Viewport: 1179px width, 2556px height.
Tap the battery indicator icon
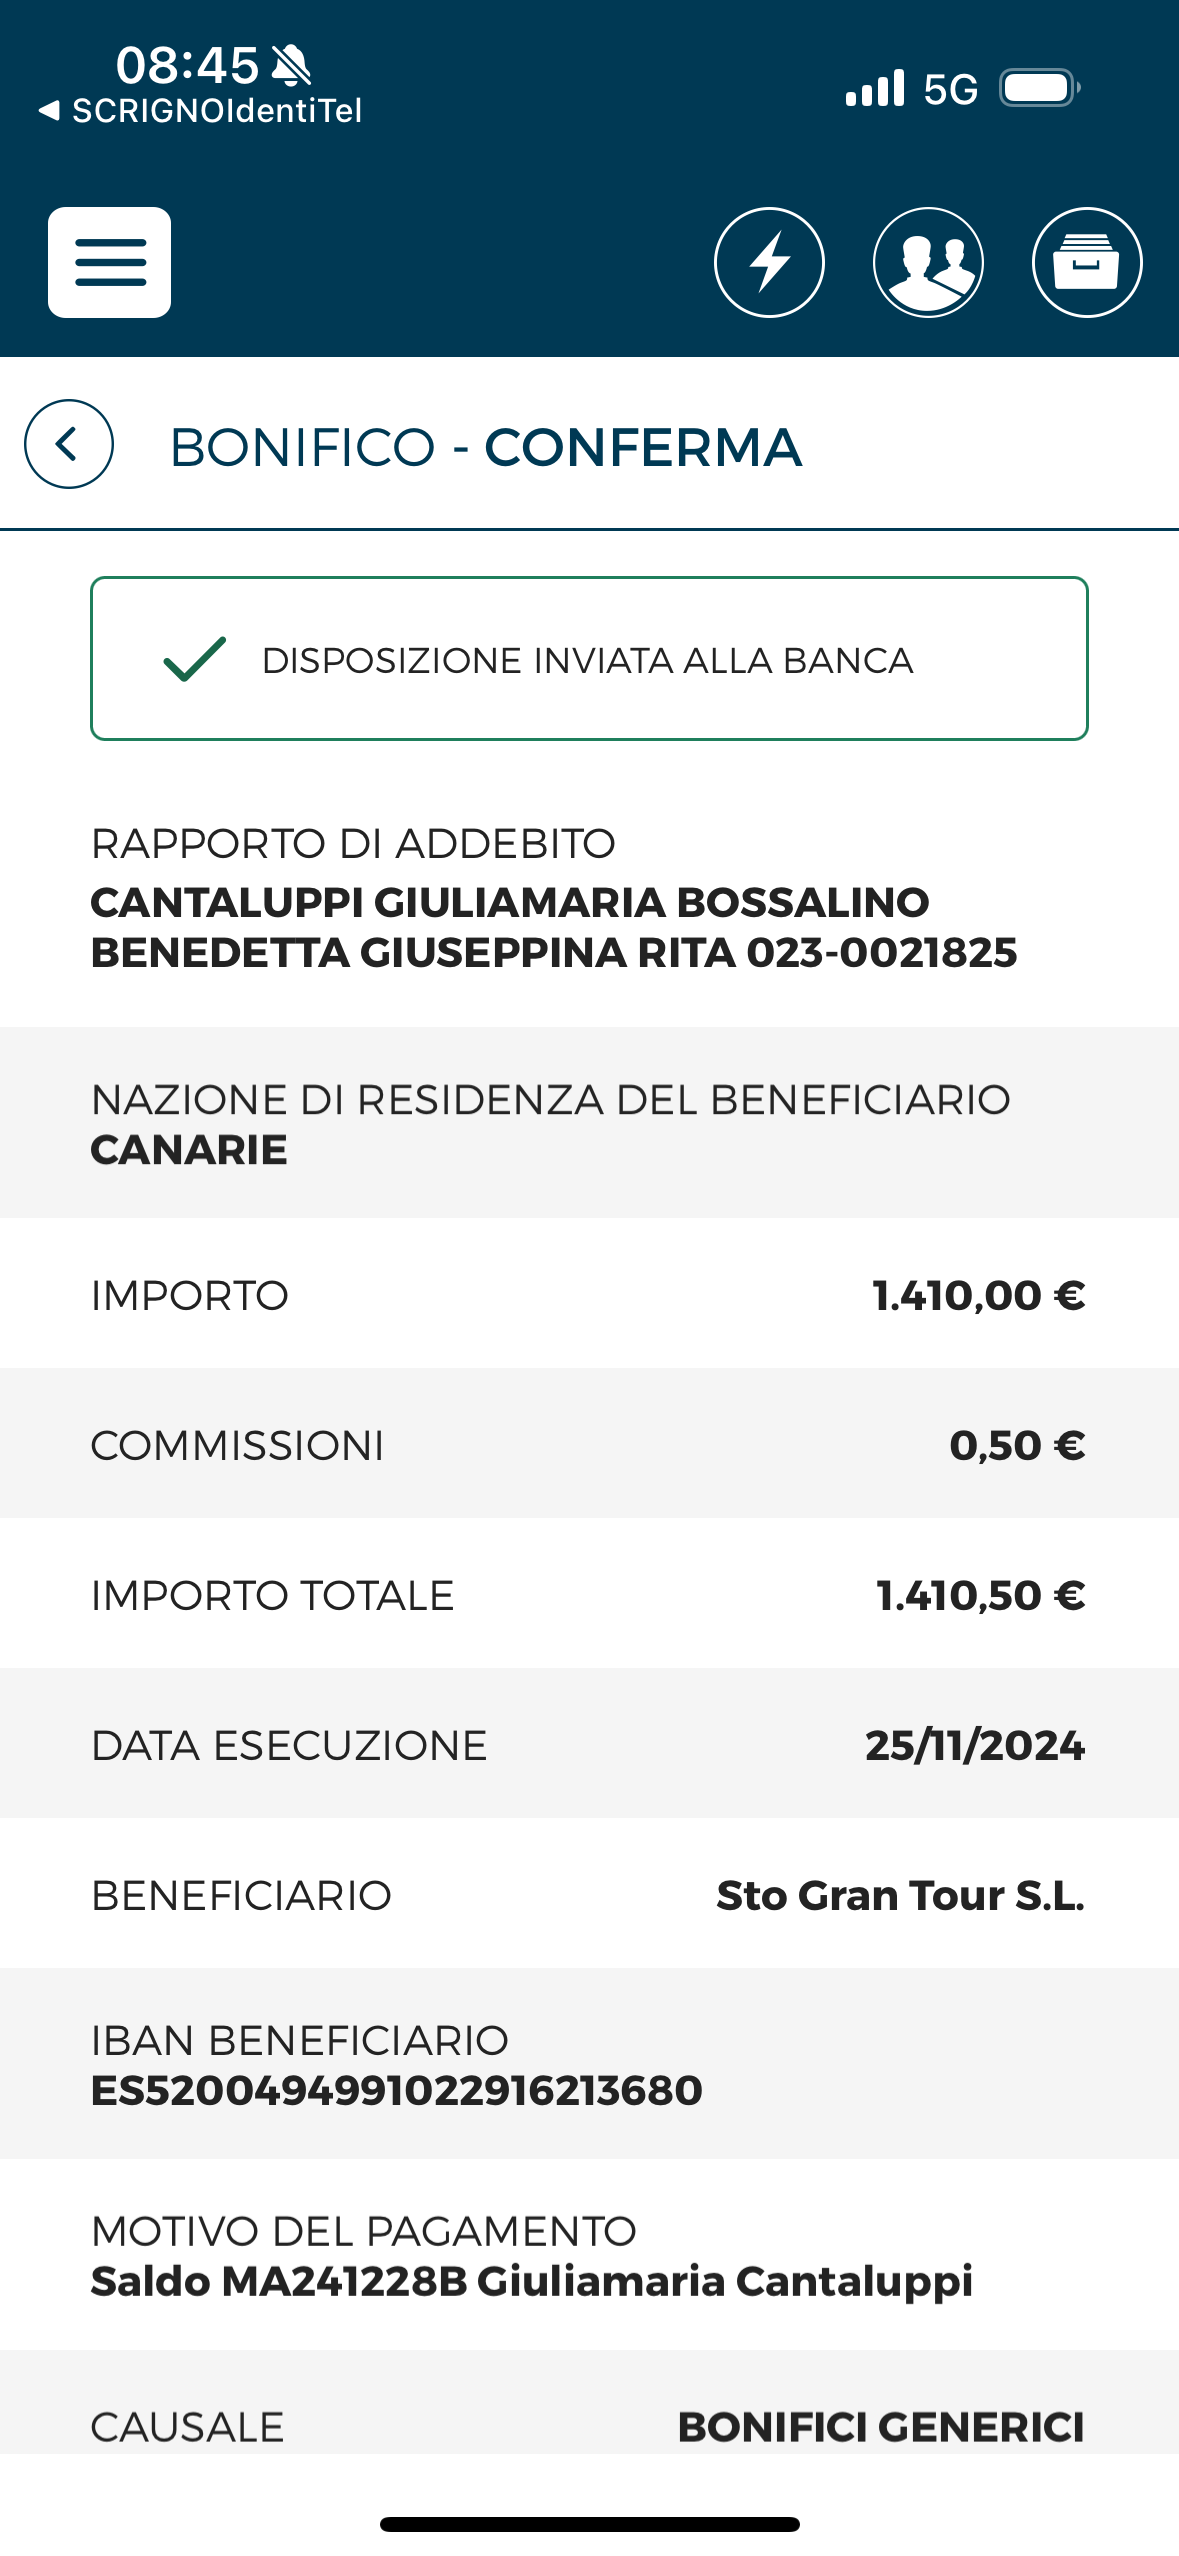[1040, 88]
